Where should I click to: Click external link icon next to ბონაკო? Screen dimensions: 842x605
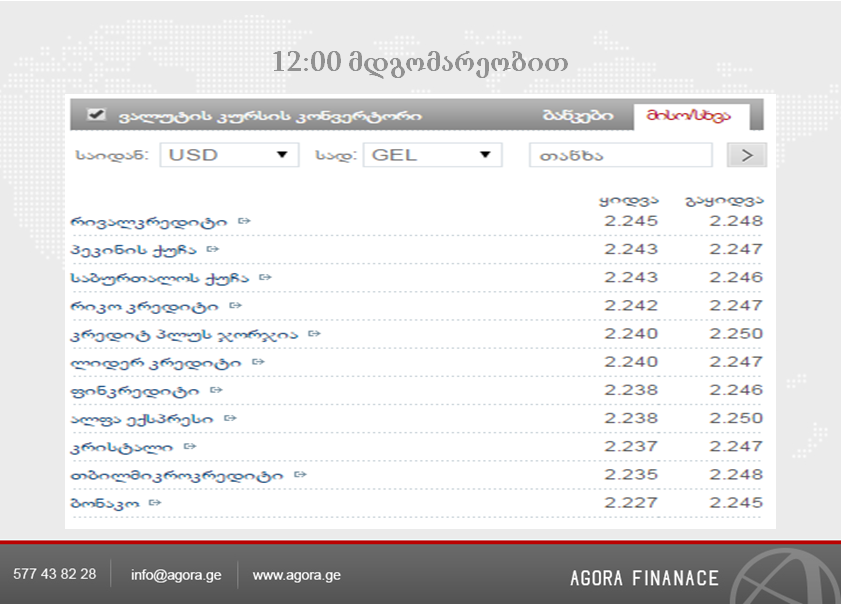[155, 502]
